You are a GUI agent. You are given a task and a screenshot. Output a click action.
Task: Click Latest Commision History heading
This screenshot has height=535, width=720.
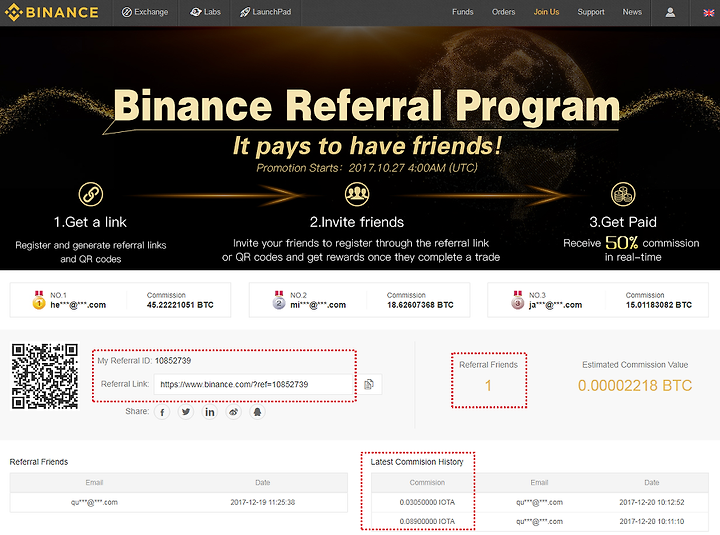(x=417, y=462)
